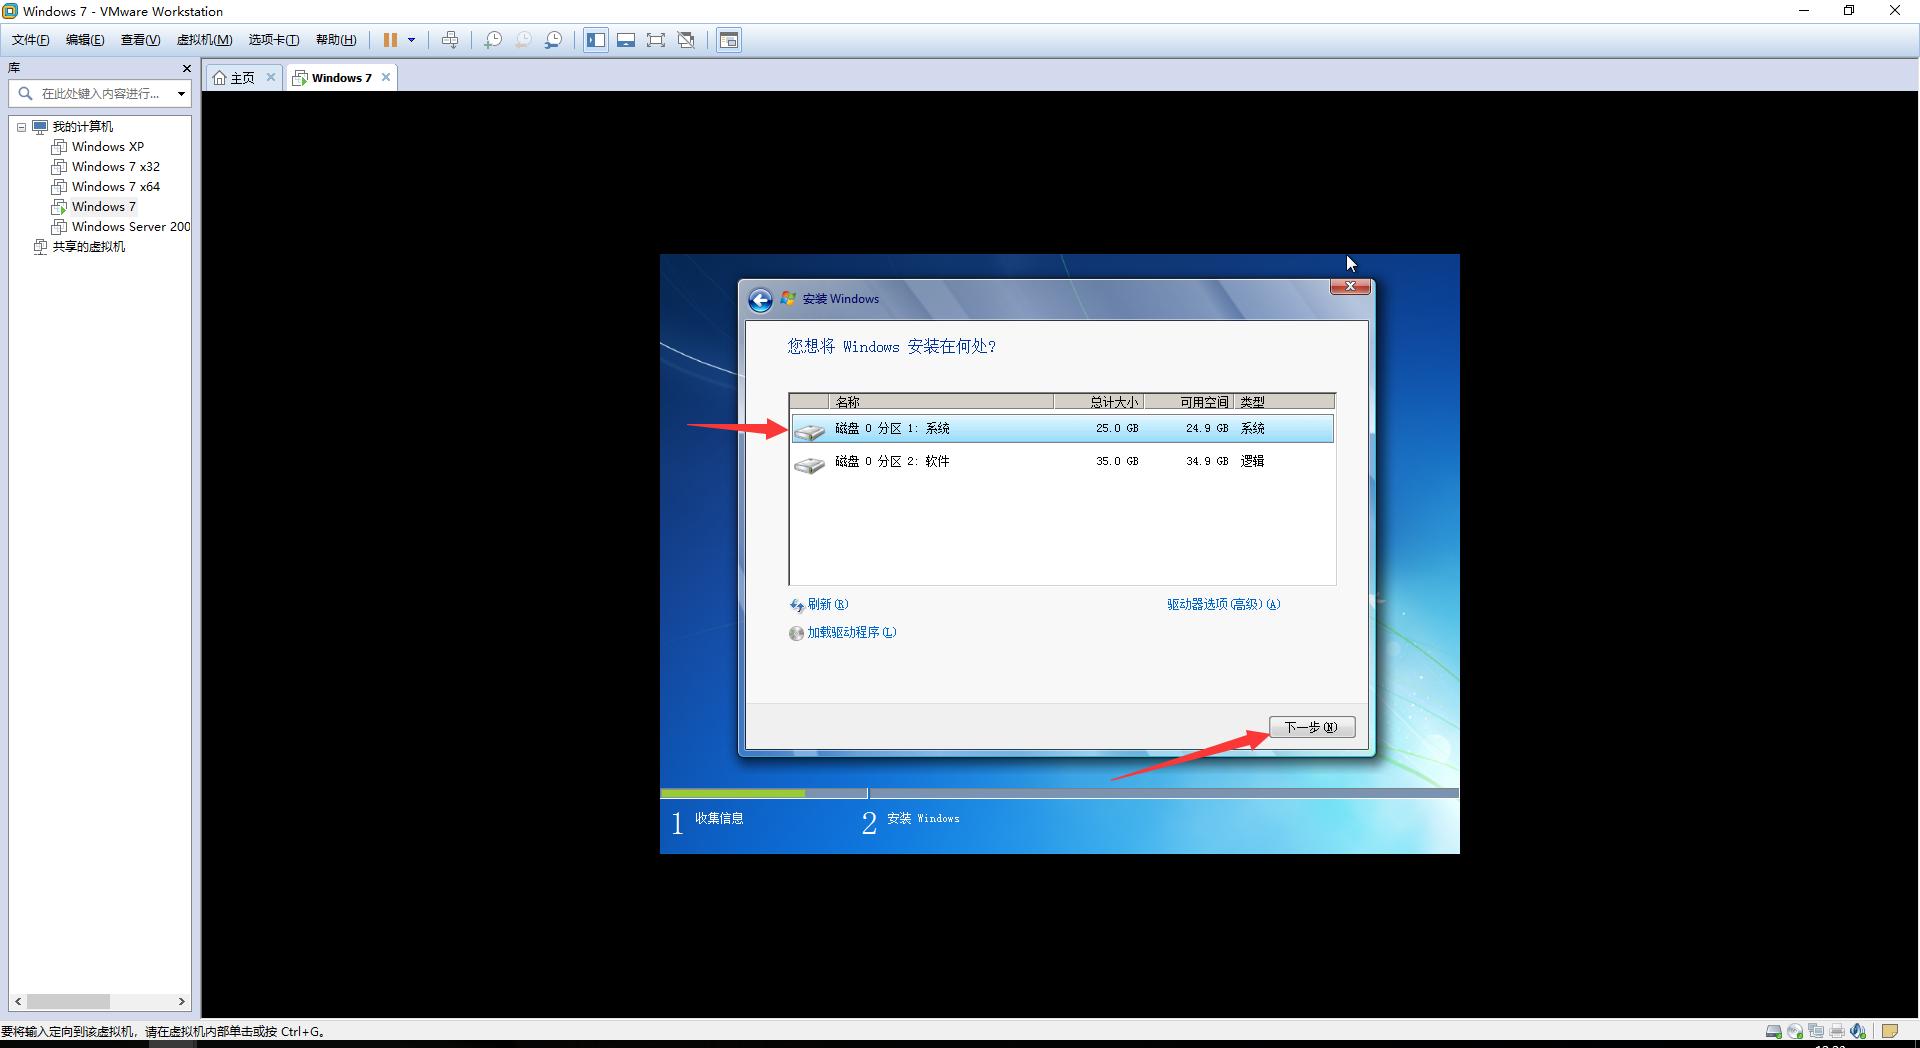This screenshot has height=1048, width=1920.
Task: Open the library search dropdown arrow
Action: 181,93
